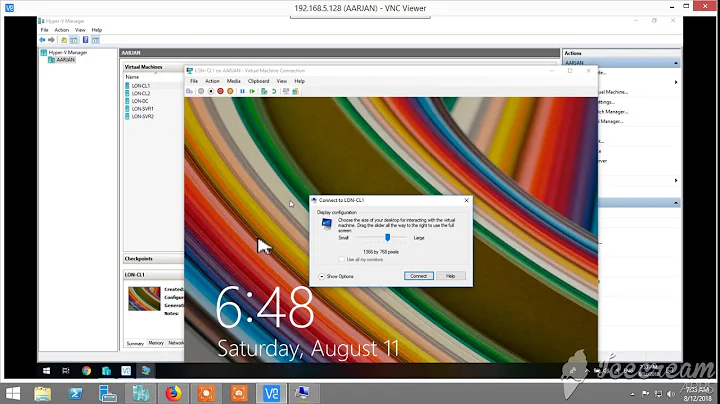Click the Checkpoint toolbar icon
The width and height of the screenshot is (720, 404).
pyautogui.click(x=264, y=91)
